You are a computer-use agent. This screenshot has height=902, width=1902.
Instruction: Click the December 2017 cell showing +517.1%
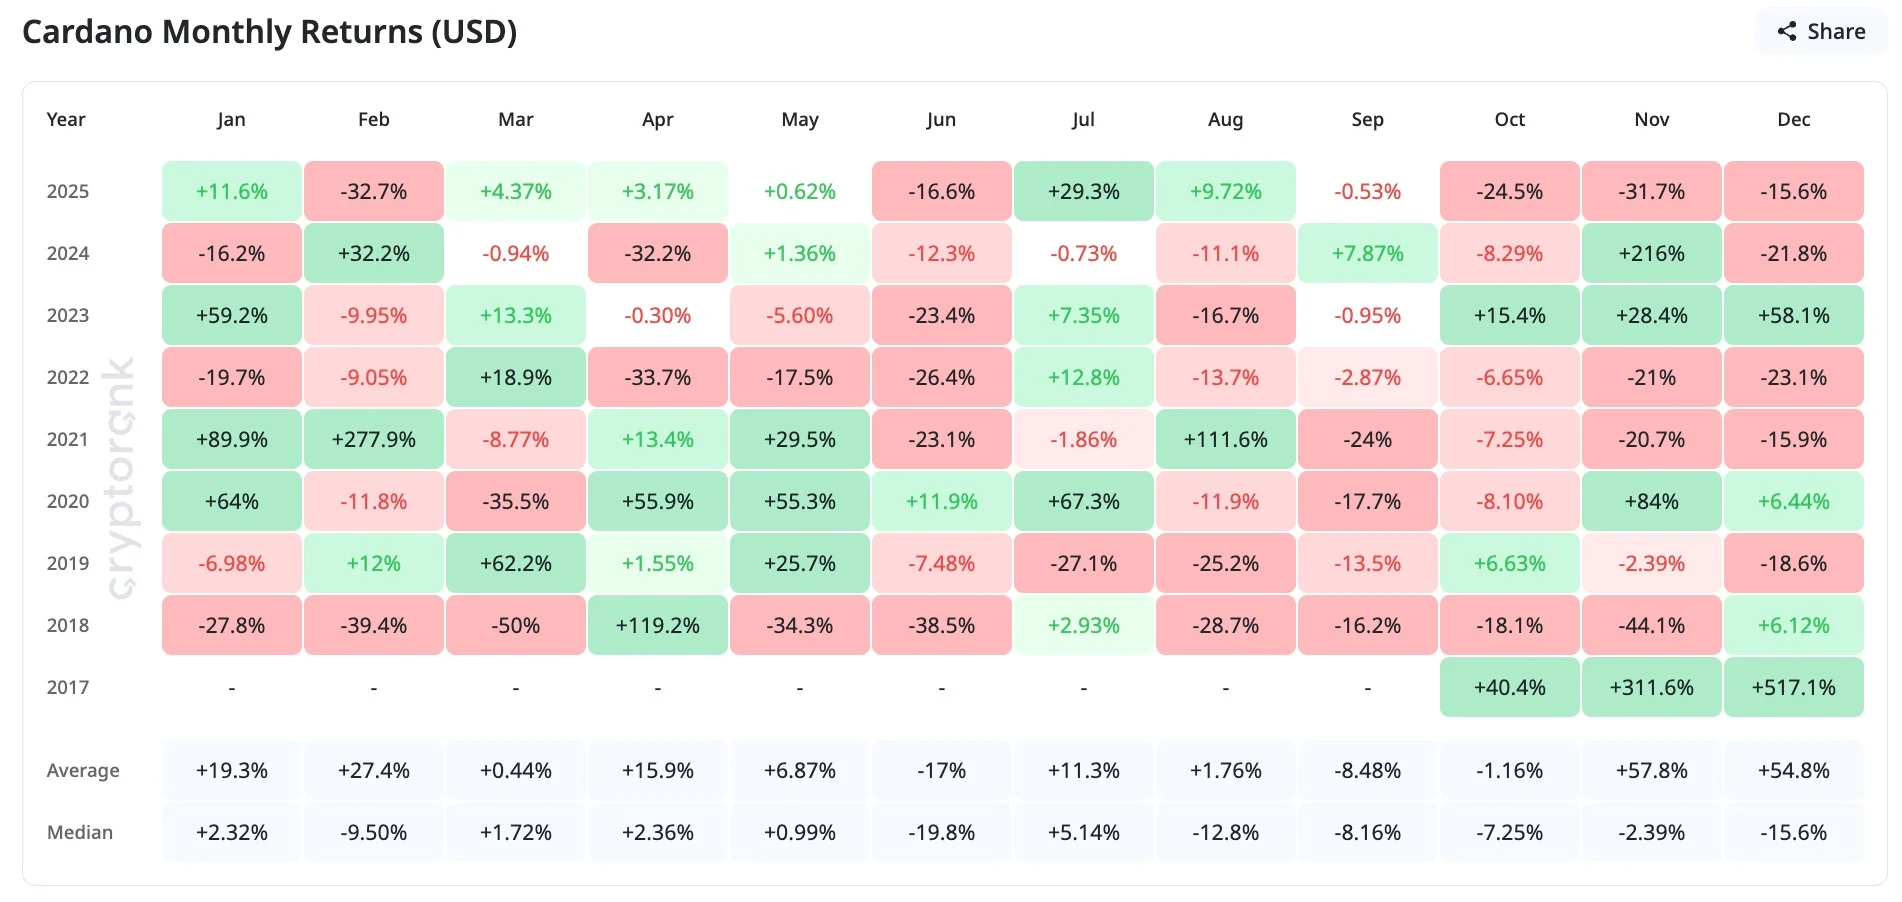(1793, 687)
